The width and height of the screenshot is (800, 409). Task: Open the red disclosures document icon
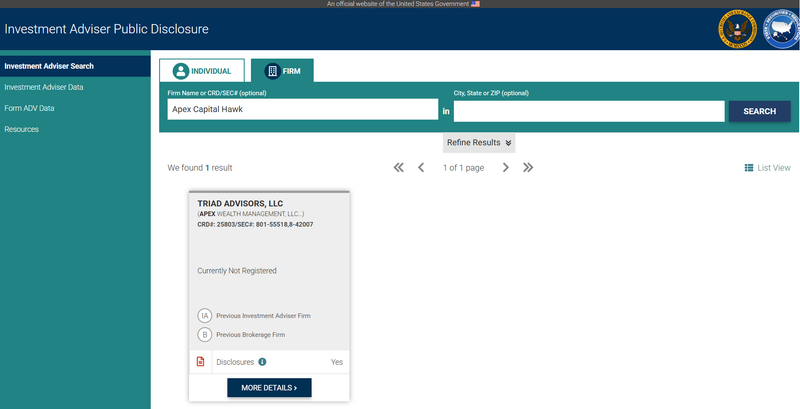pos(201,362)
